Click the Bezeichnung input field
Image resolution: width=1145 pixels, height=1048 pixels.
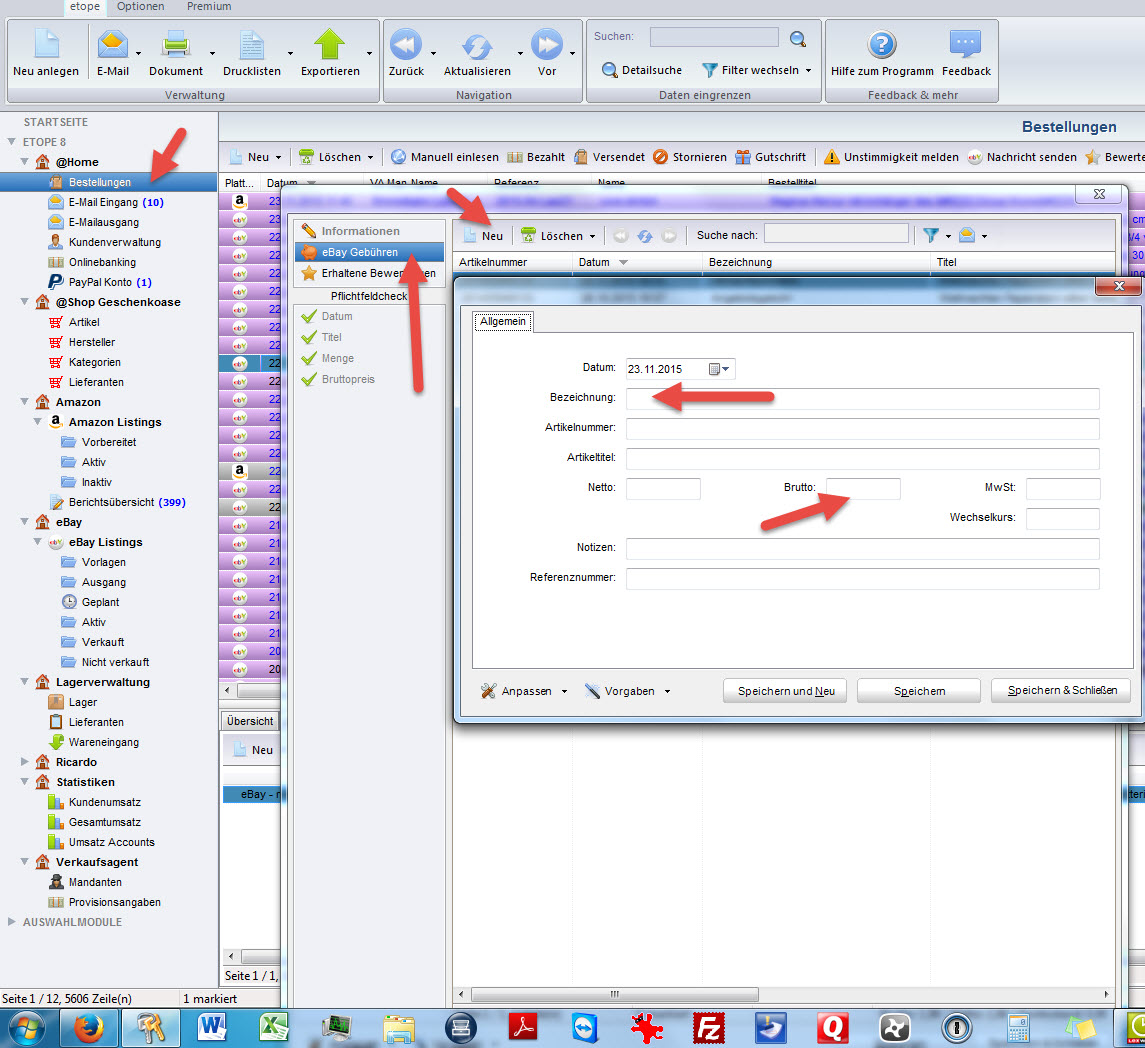pos(862,399)
